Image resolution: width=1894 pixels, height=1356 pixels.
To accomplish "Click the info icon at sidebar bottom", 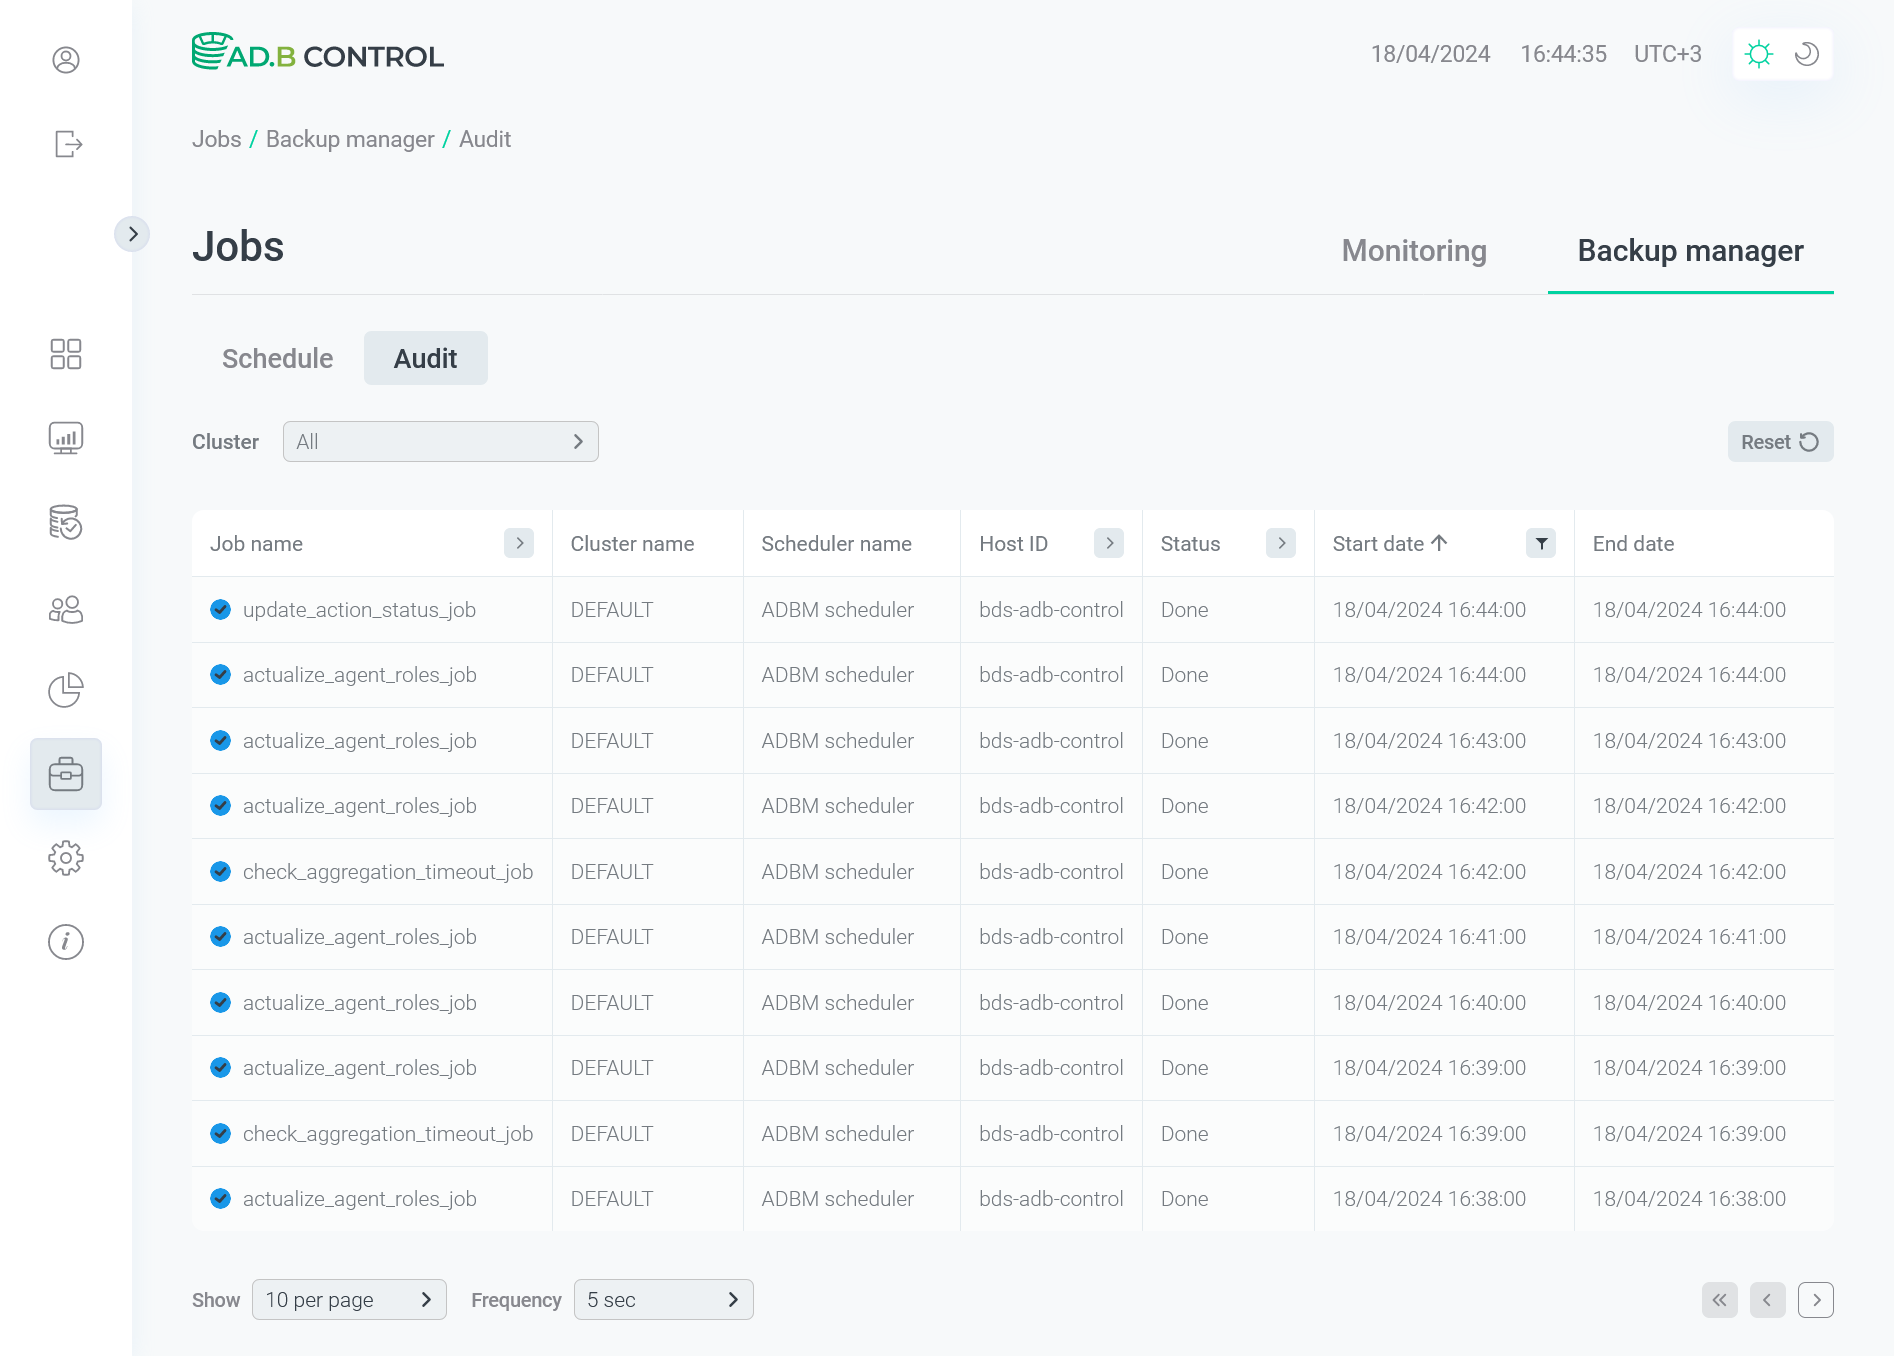I will point(66,941).
